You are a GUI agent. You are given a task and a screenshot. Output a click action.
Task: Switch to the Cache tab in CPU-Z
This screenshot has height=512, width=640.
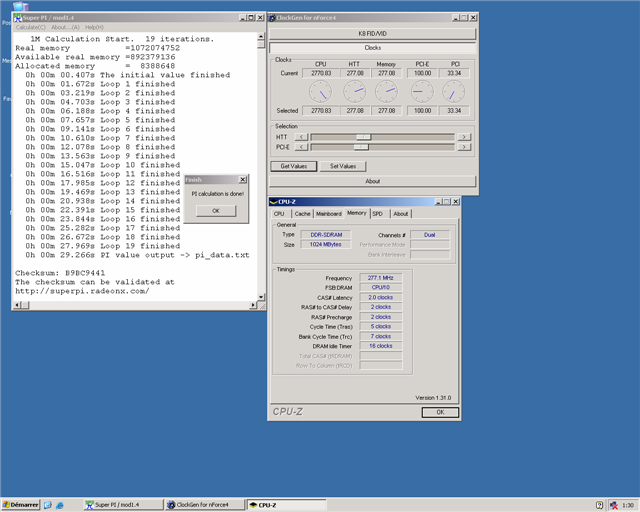tap(302, 213)
